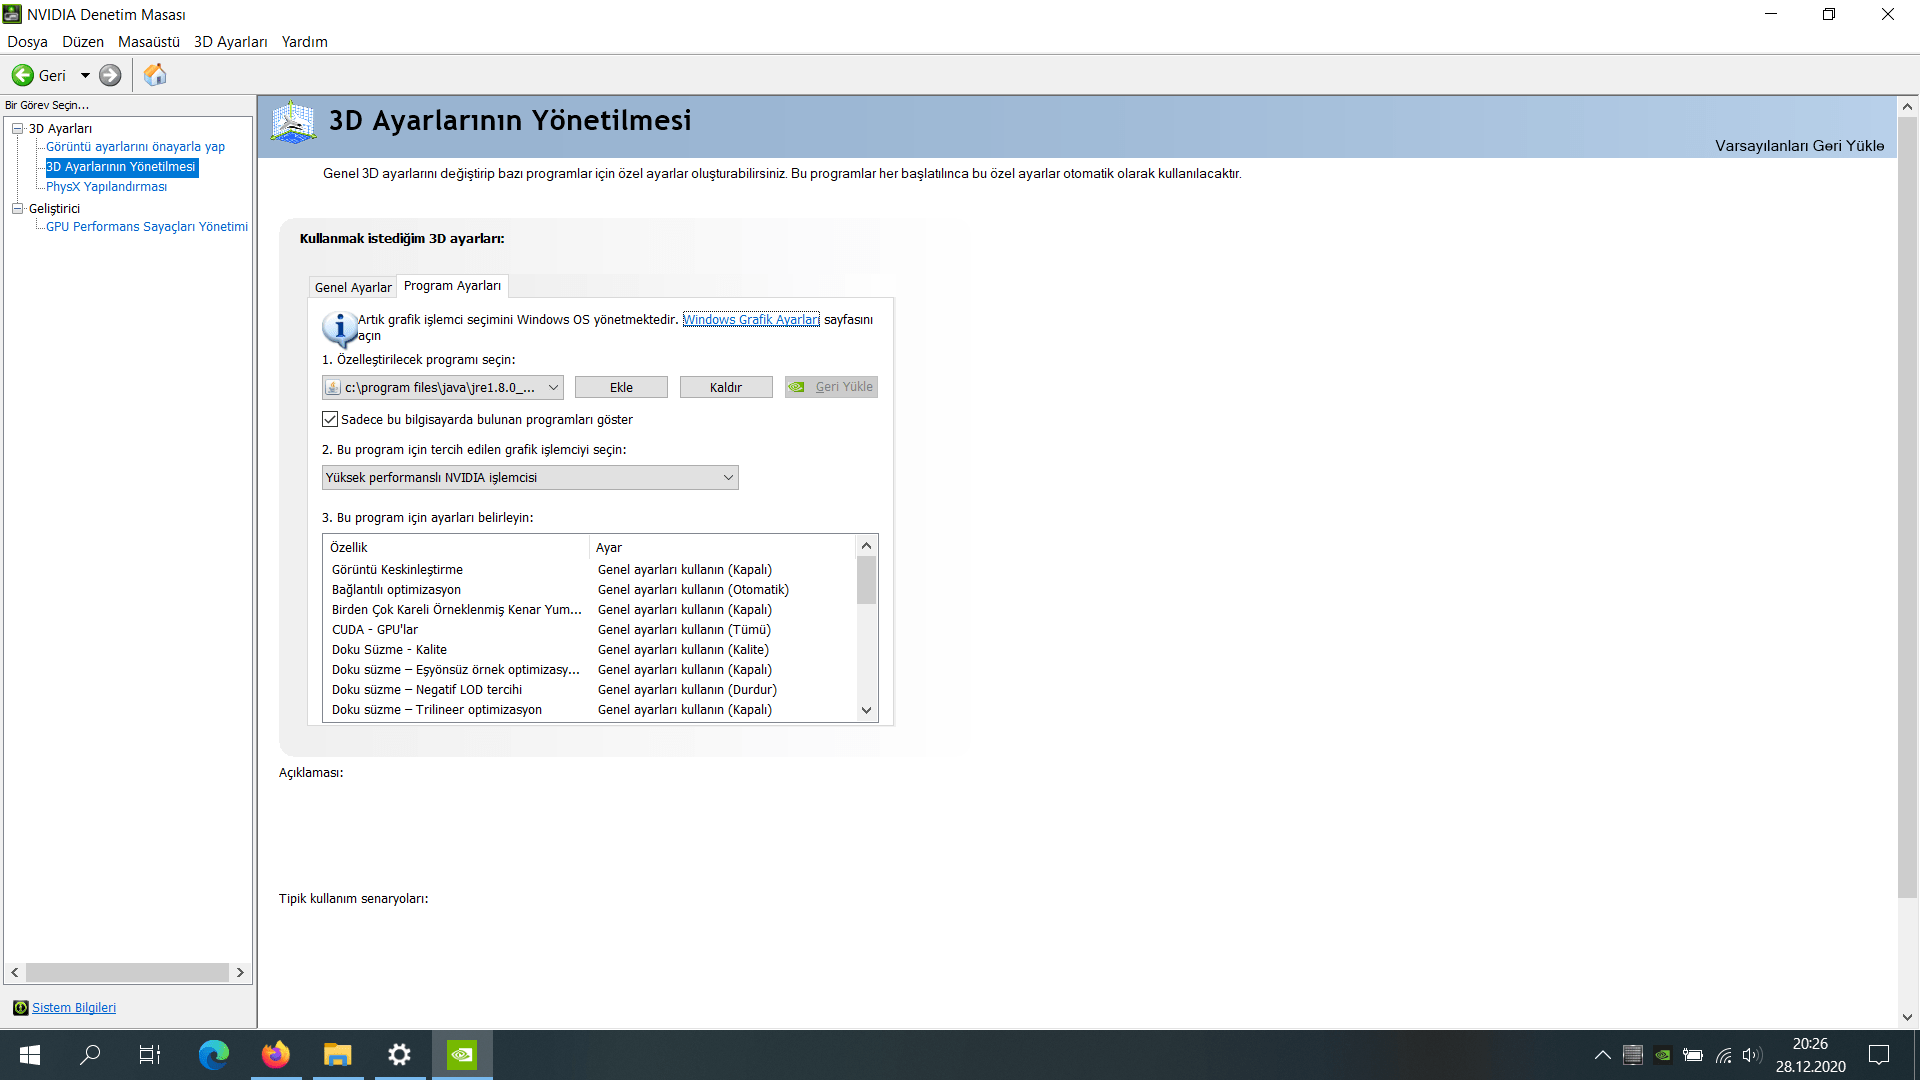This screenshot has width=1920, height=1080.
Task: Click the Sistem Bilgileri icon
Action: coord(20,1008)
